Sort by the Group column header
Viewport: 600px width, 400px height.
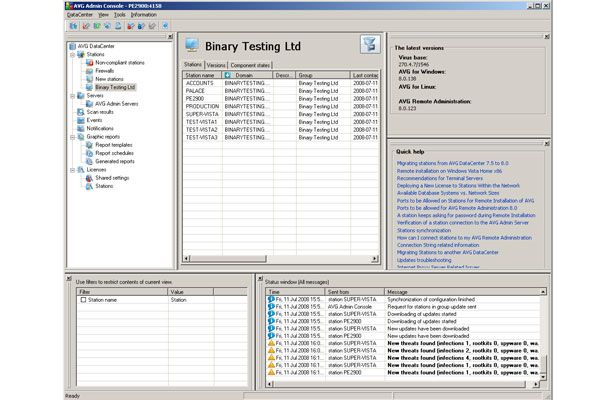point(323,75)
